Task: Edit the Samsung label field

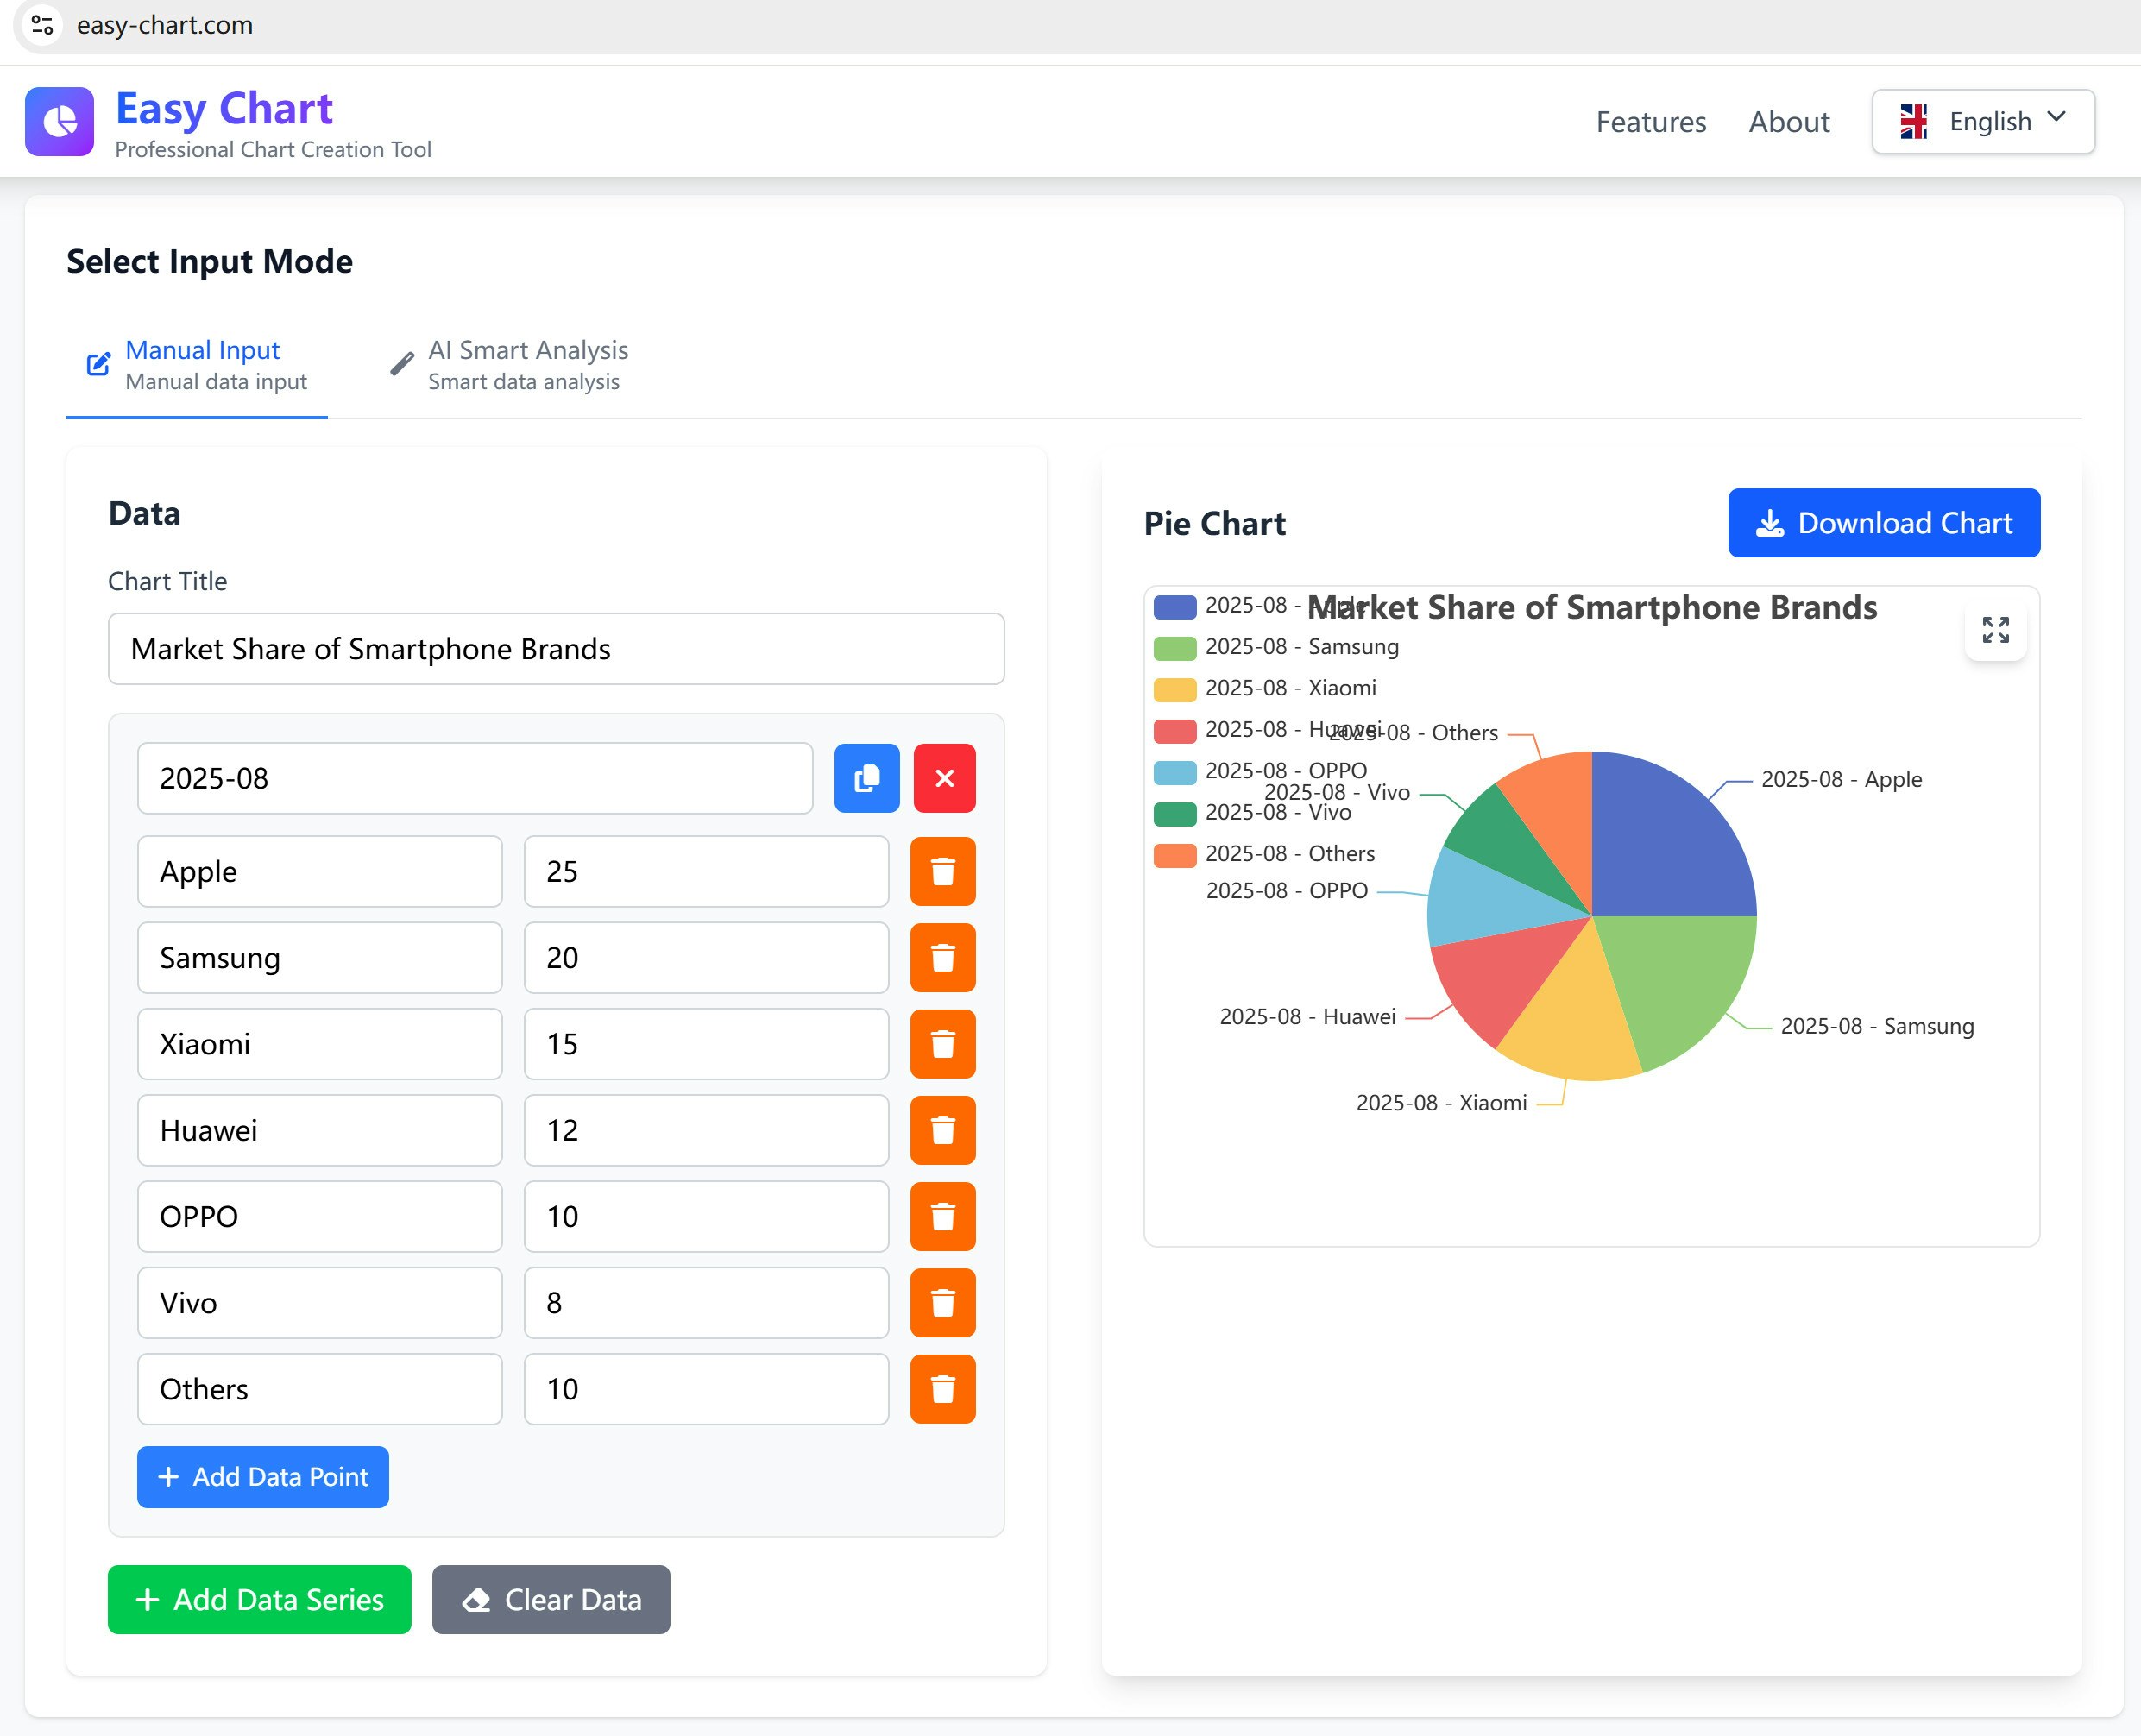Action: [320, 957]
